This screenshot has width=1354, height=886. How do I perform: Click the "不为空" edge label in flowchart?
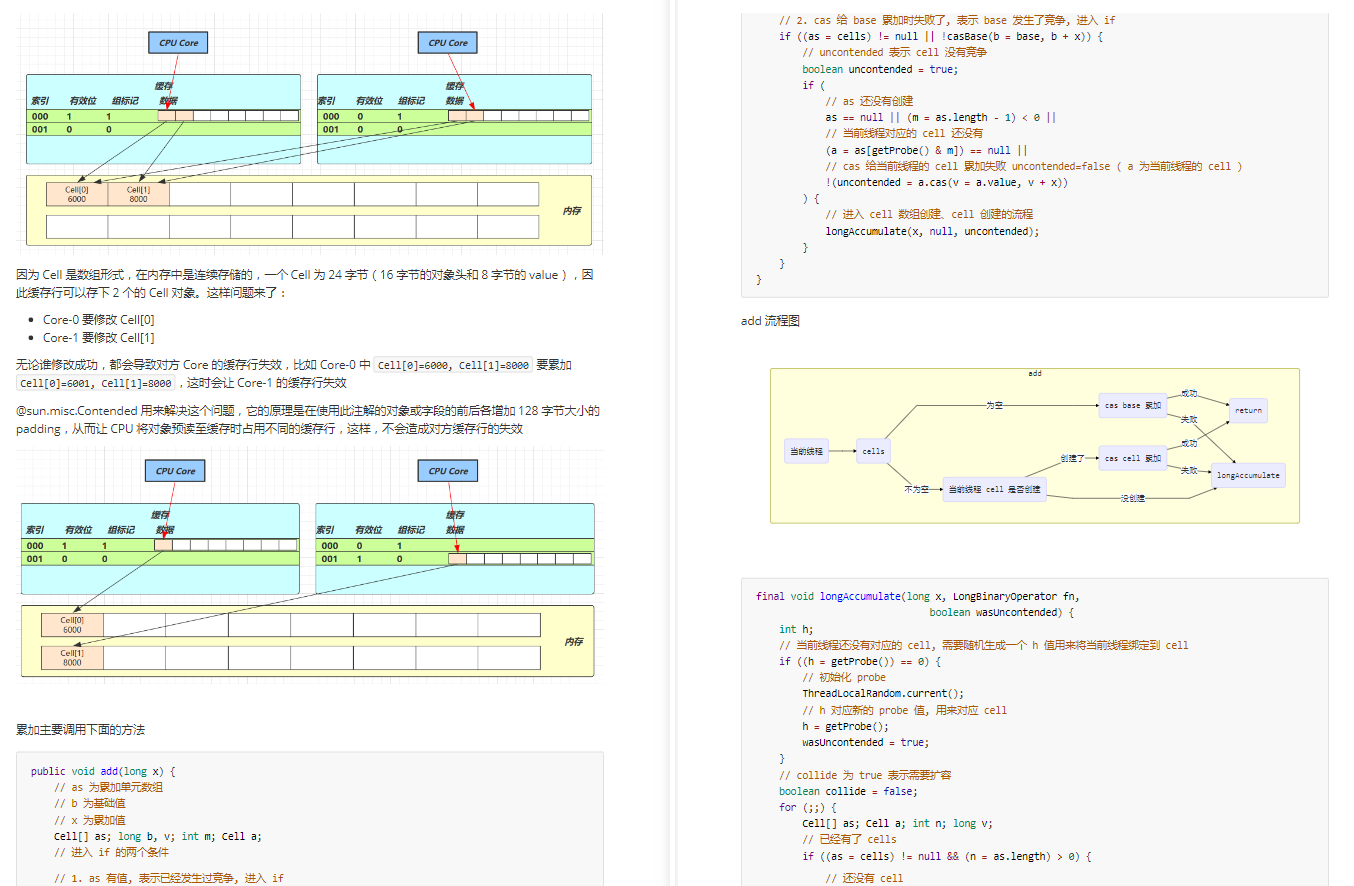(916, 490)
